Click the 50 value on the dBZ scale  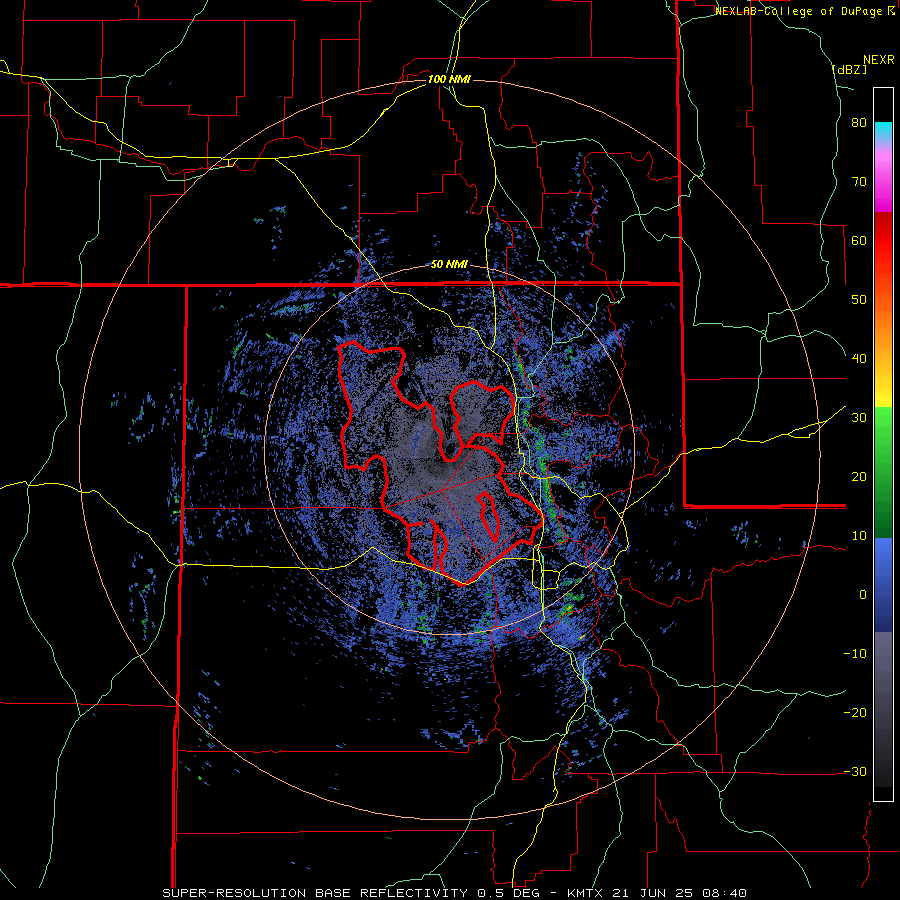click(x=859, y=300)
